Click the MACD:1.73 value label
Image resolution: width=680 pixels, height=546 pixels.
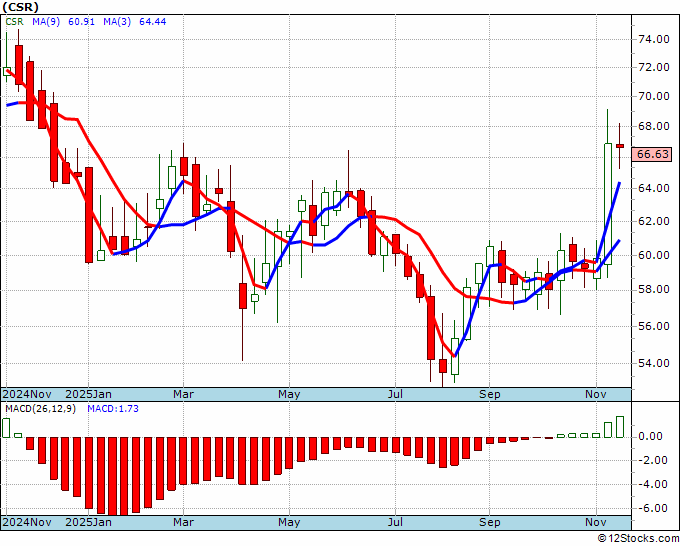click(113, 409)
